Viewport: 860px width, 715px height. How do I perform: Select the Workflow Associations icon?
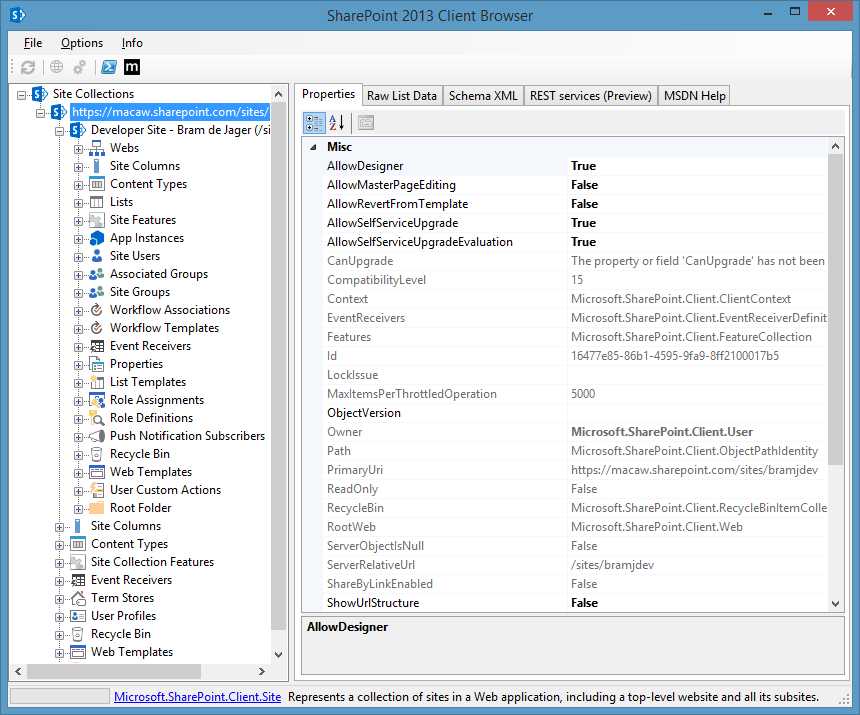pyautogui.click(x=97, y=310)
